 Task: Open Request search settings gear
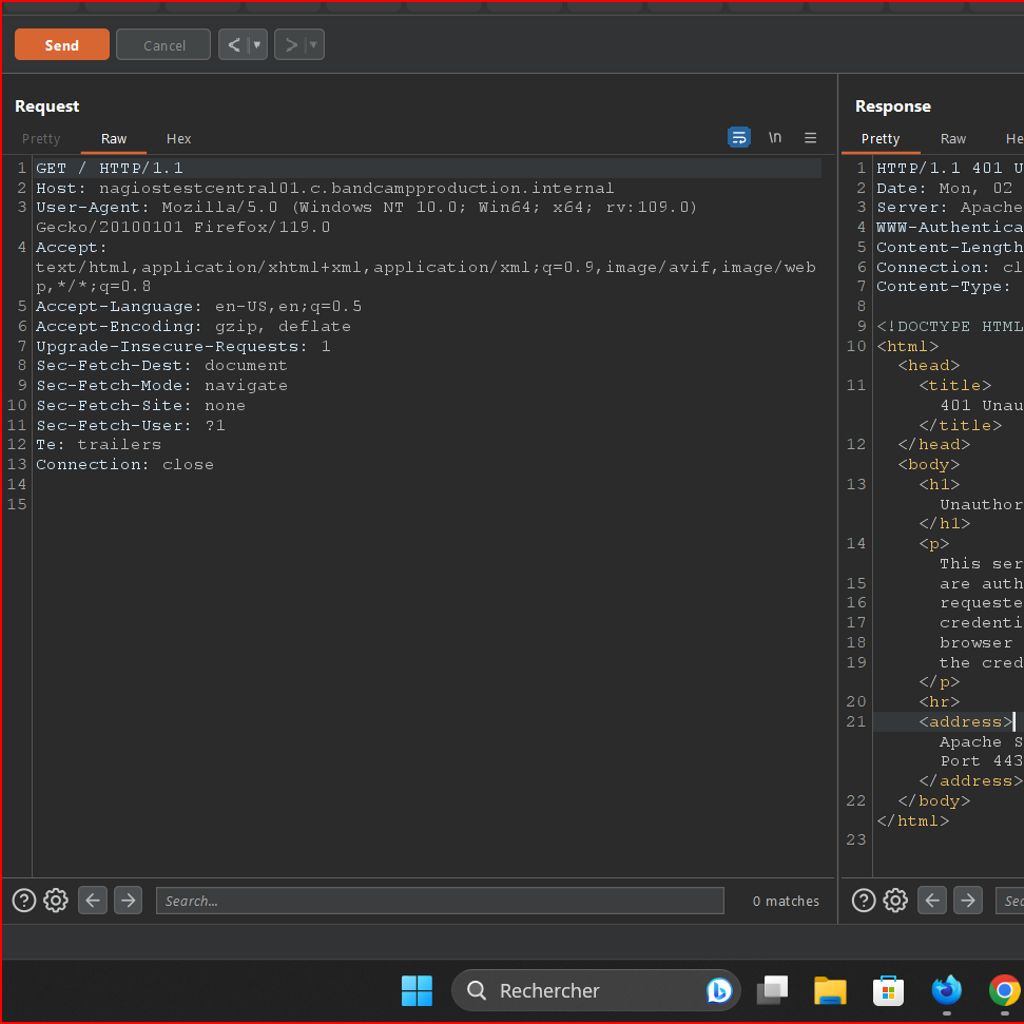(56, 900)
